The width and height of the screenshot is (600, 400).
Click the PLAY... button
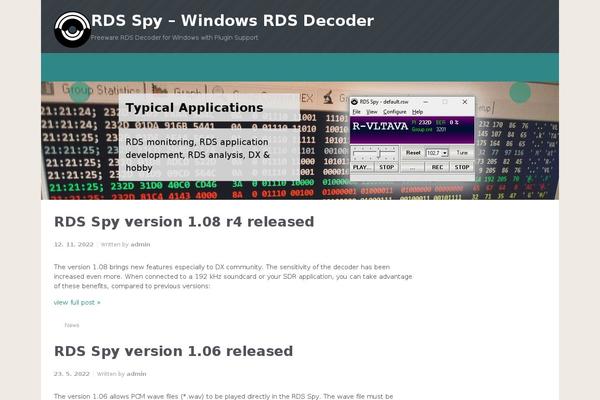(362, 167)
